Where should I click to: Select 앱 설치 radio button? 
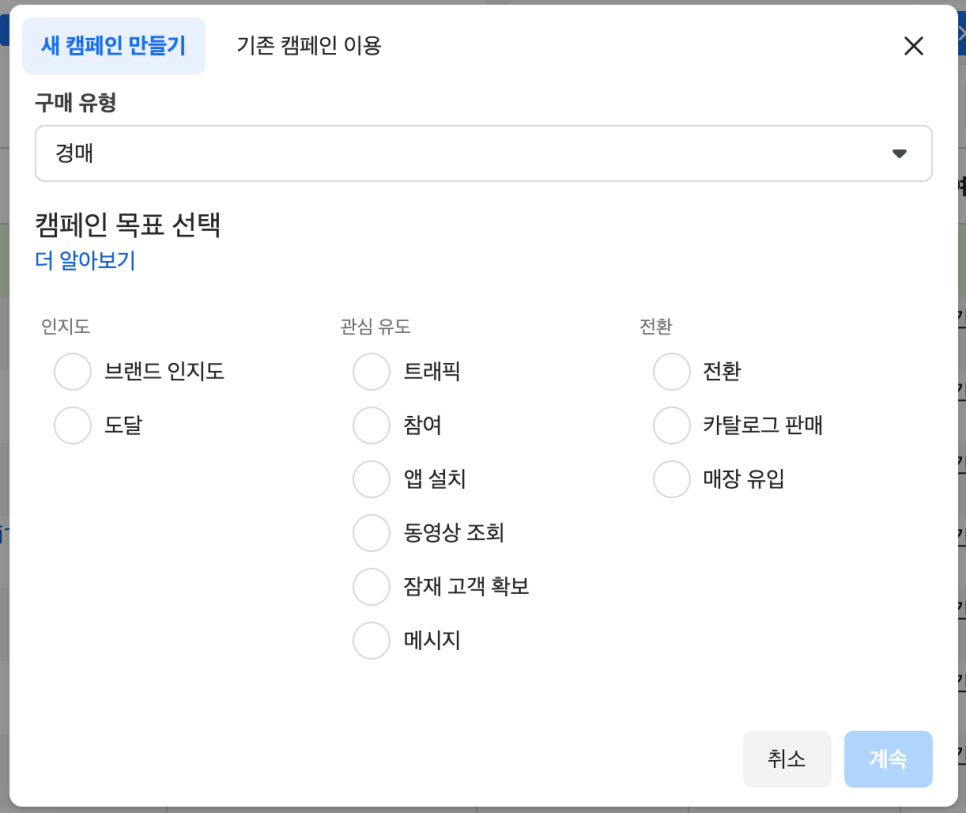click(x=371, y=479)
